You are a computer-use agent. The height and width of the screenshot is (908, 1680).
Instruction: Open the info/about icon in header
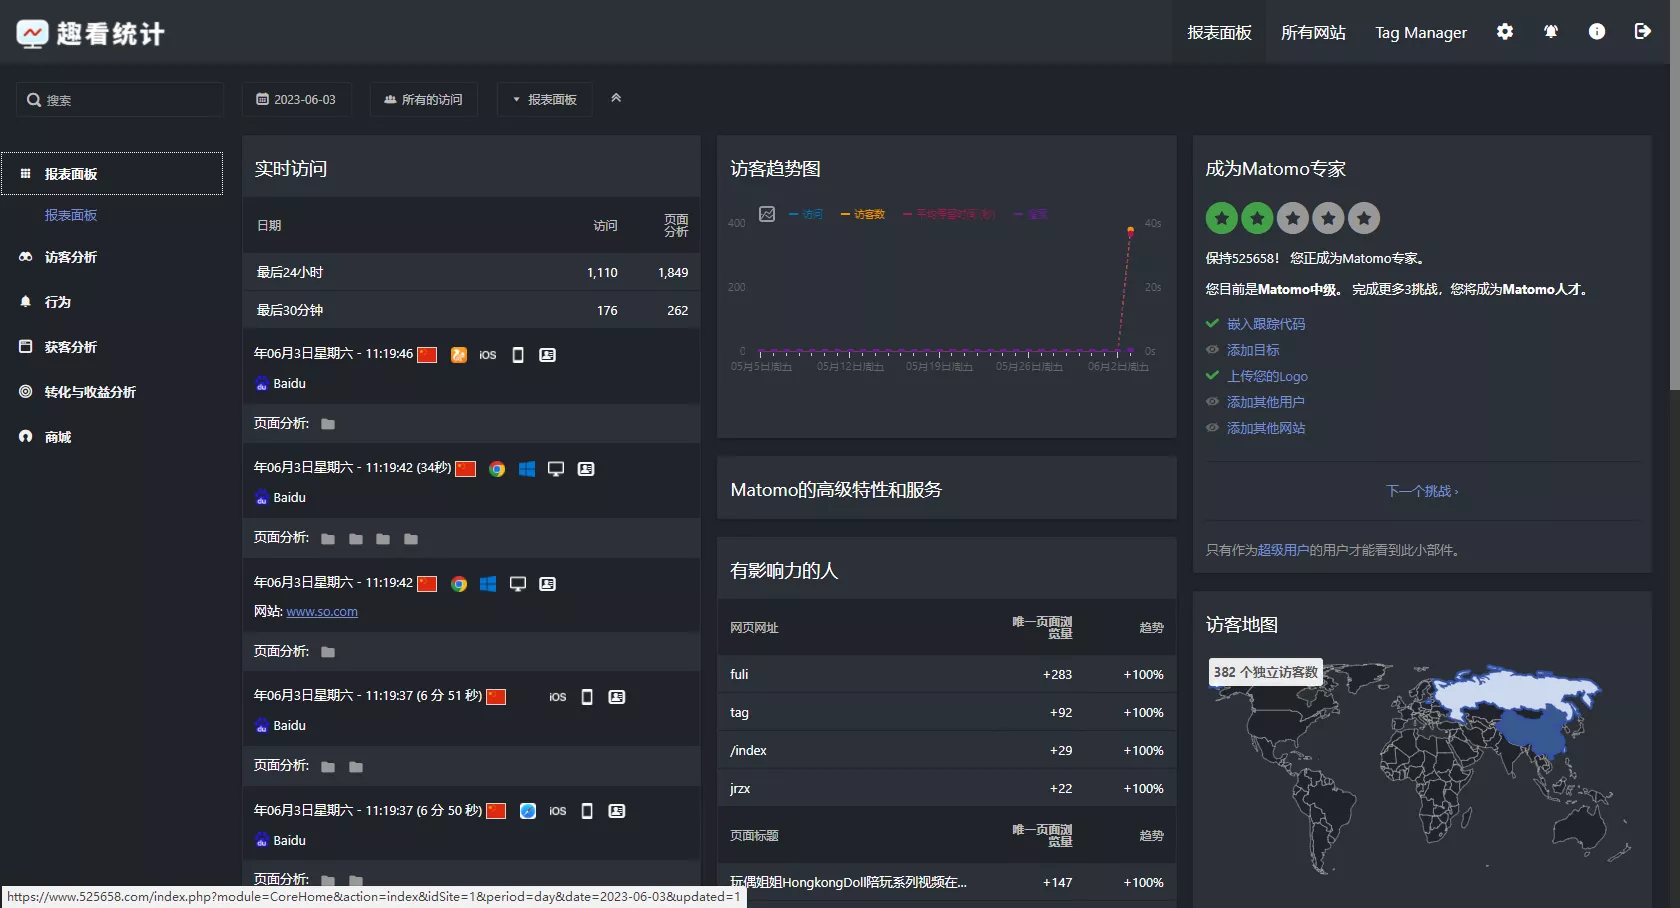tap(1596, 32)
